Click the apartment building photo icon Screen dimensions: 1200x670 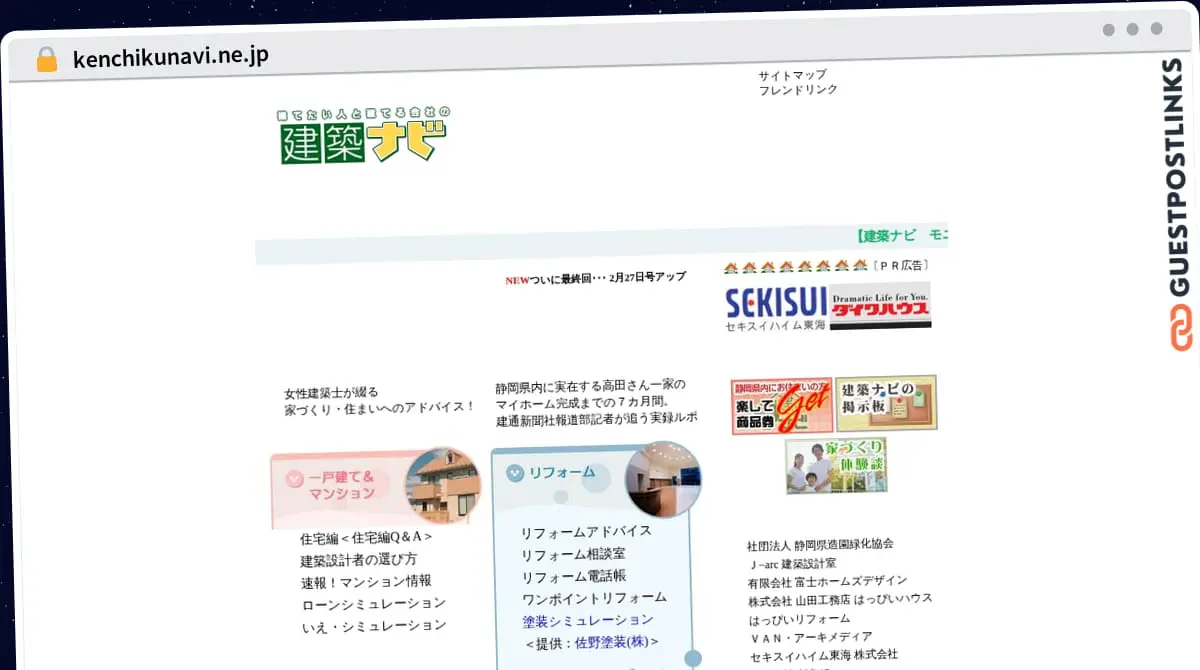(442, 486)
